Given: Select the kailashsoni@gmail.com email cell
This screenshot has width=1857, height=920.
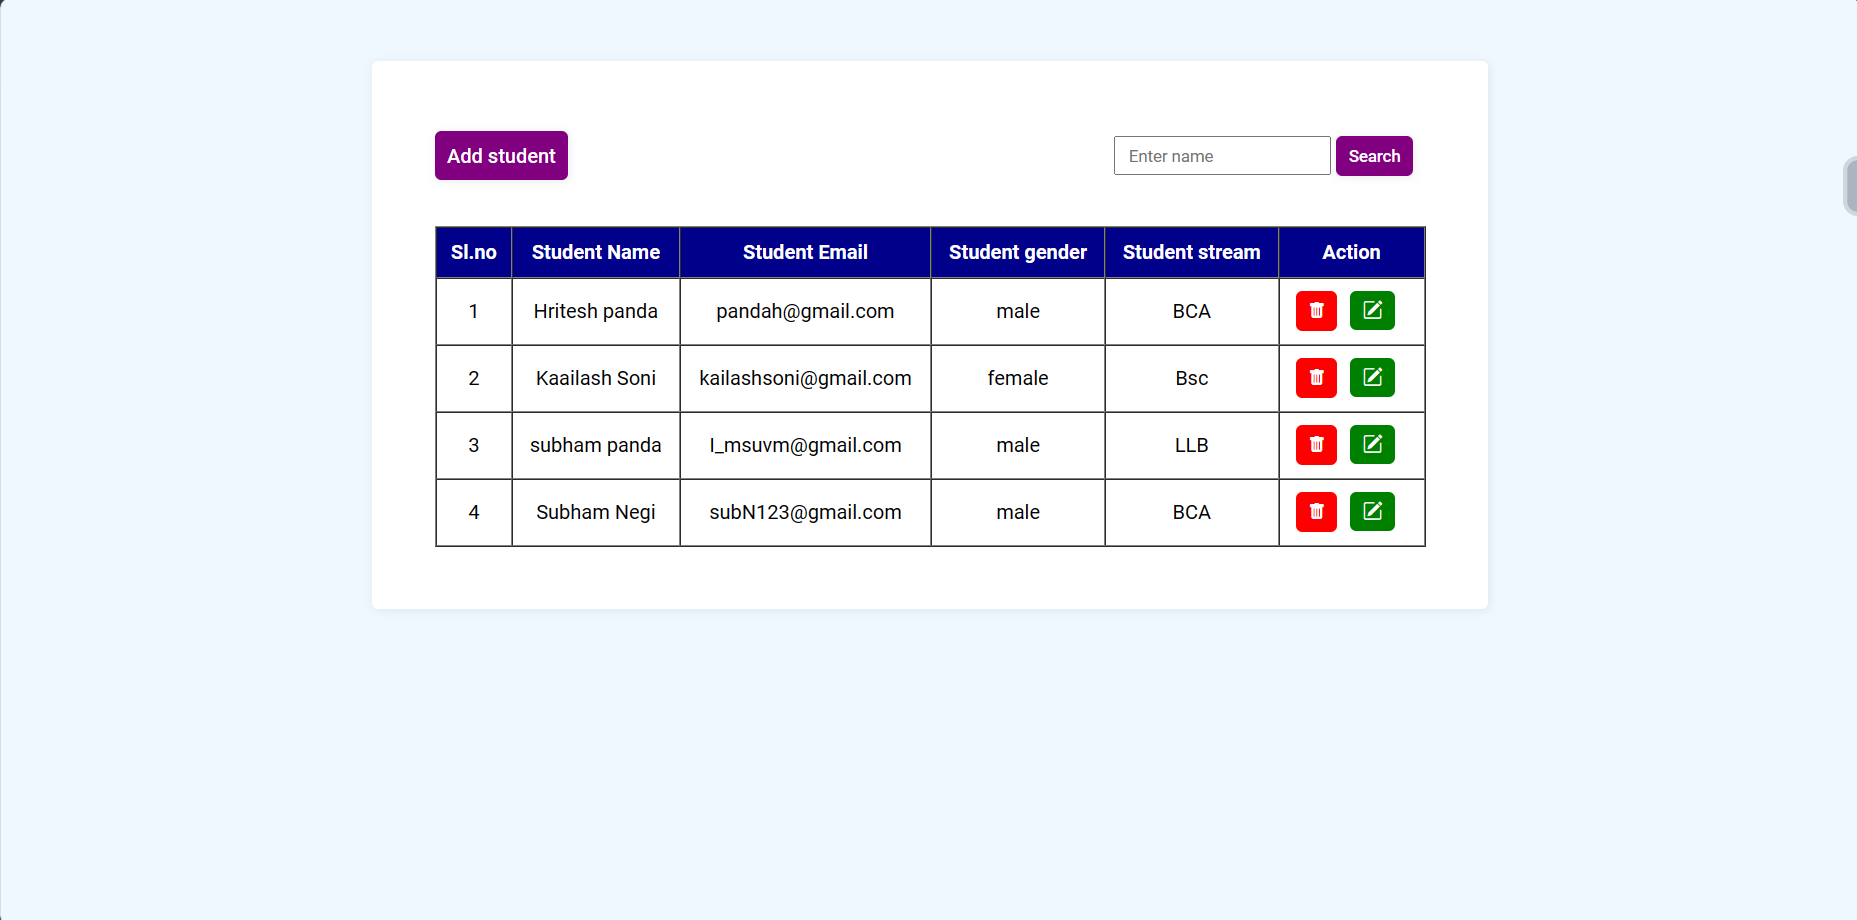Looking at the screenshot, I should (805, 378).
